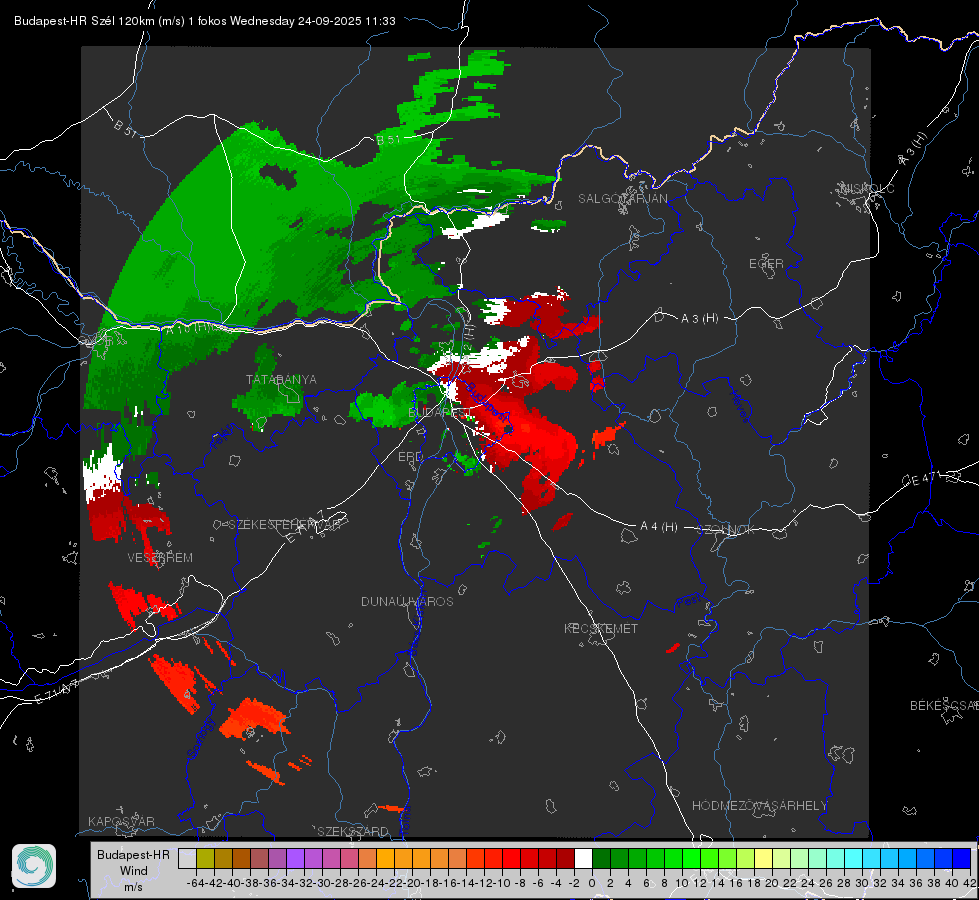The height and width of the screenshot is (900, 979).
Task: Click the A 4 (H) road label
Action: (x=659, y=527)
